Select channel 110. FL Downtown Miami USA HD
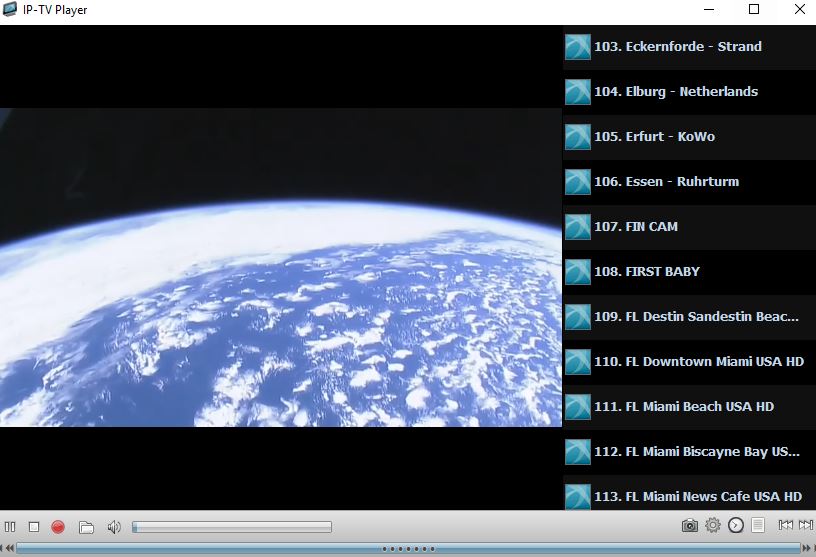Screen dimensions: 816x557 pos(689,362)
